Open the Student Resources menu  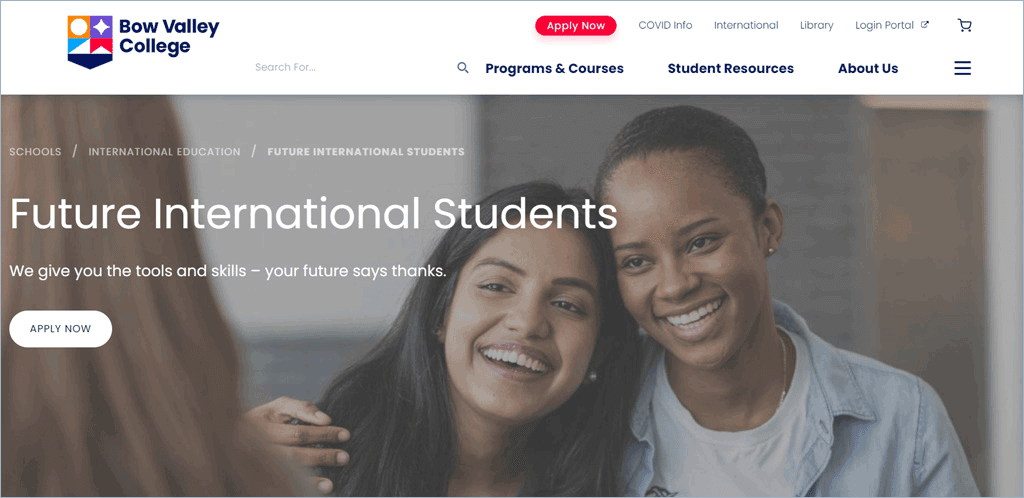click(x=731, y=69)
